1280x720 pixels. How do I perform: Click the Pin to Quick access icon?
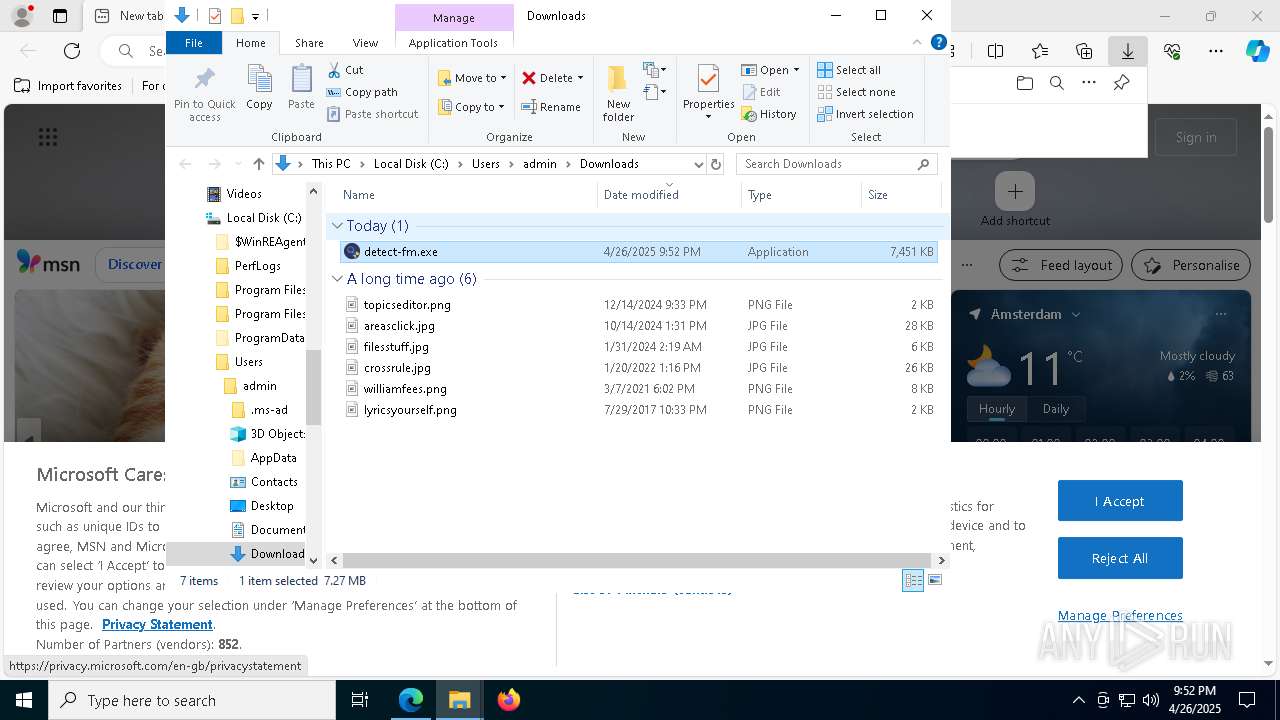point(205,93)
